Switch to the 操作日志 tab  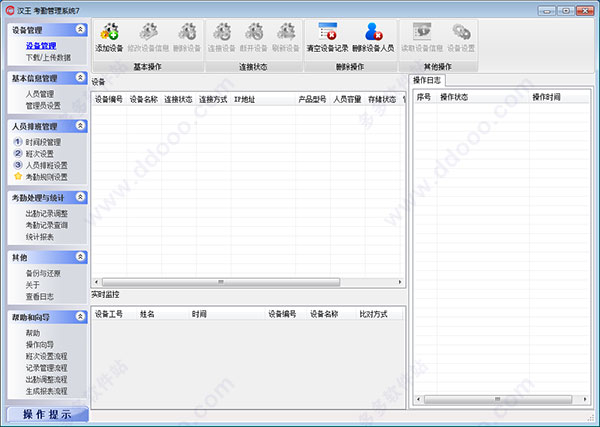427,80
